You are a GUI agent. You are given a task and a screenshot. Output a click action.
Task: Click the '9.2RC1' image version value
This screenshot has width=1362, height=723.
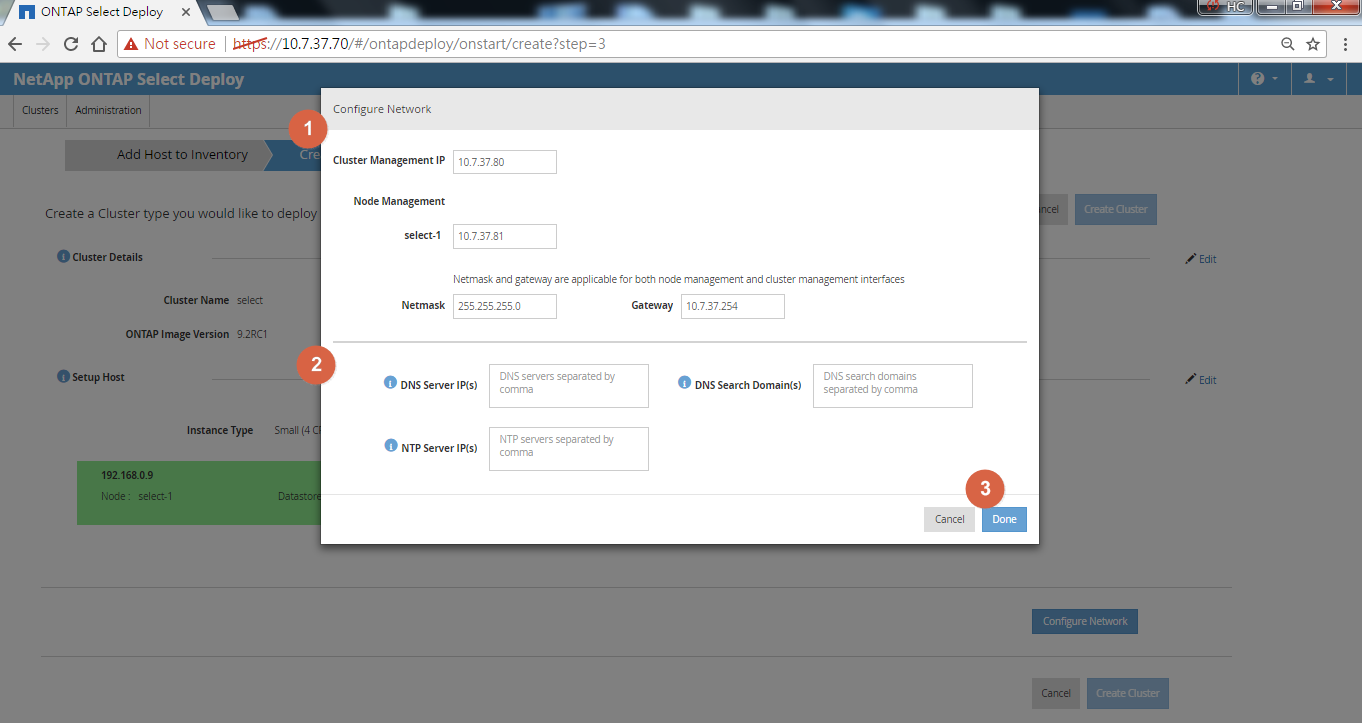252,334
